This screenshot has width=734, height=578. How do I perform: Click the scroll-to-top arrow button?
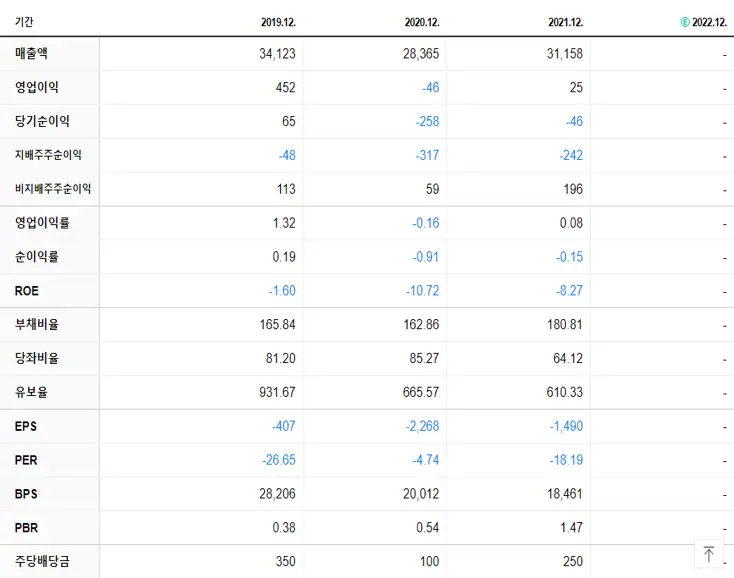(x=709, y=554)
